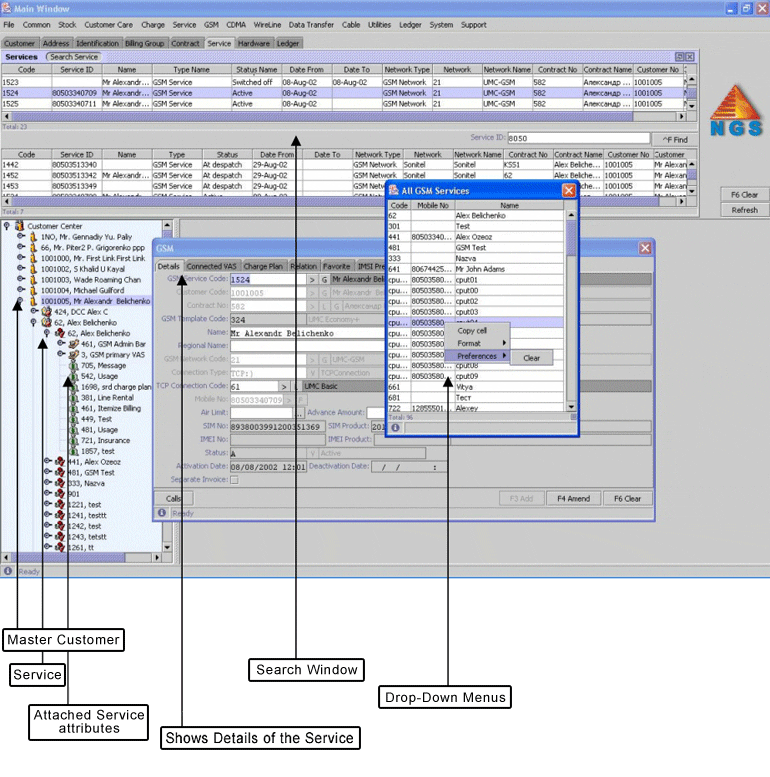The height and width of the screenshot is (777, 770).
Task: Click info icon in Main Window status bar
Action: tap(8, 571)
